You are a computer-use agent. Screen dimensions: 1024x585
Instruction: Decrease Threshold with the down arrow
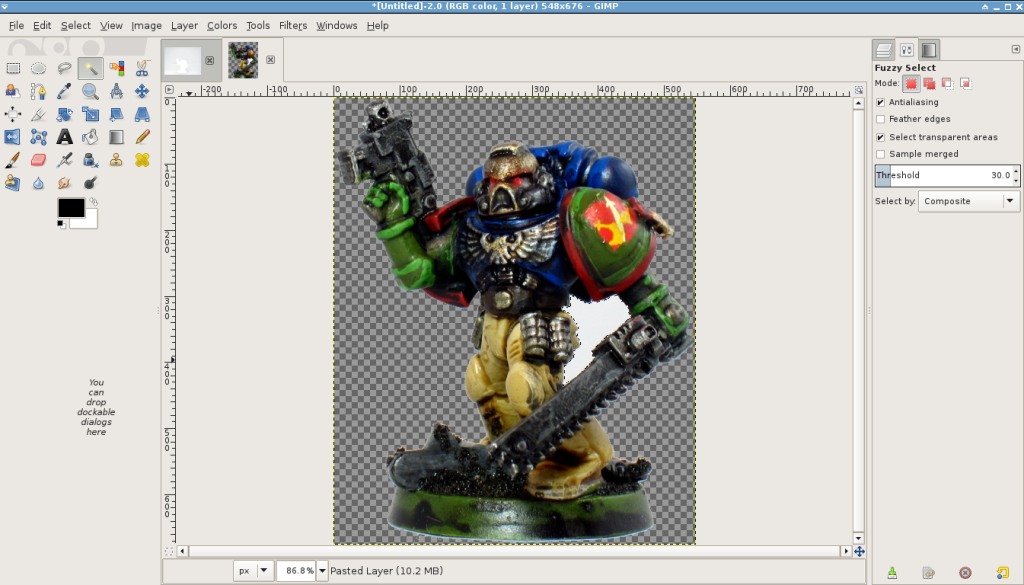click(1016, 179)
